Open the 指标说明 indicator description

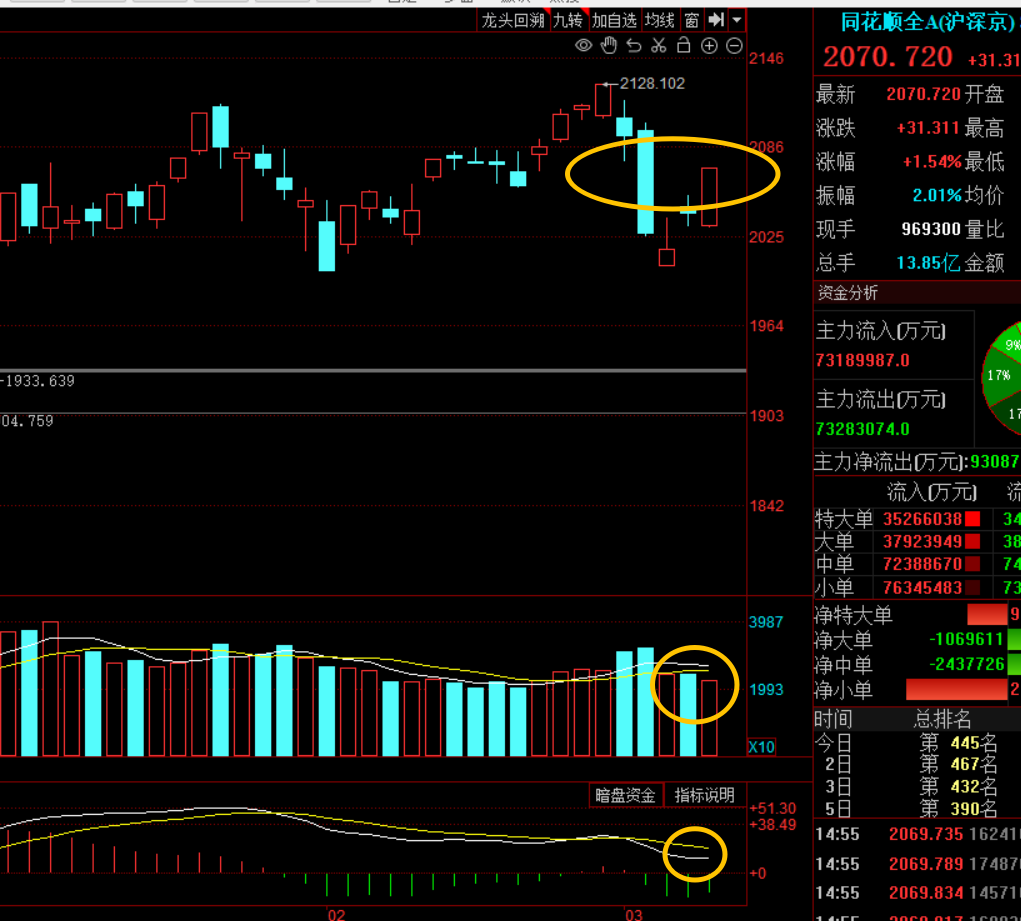click(x=705, y=795)
